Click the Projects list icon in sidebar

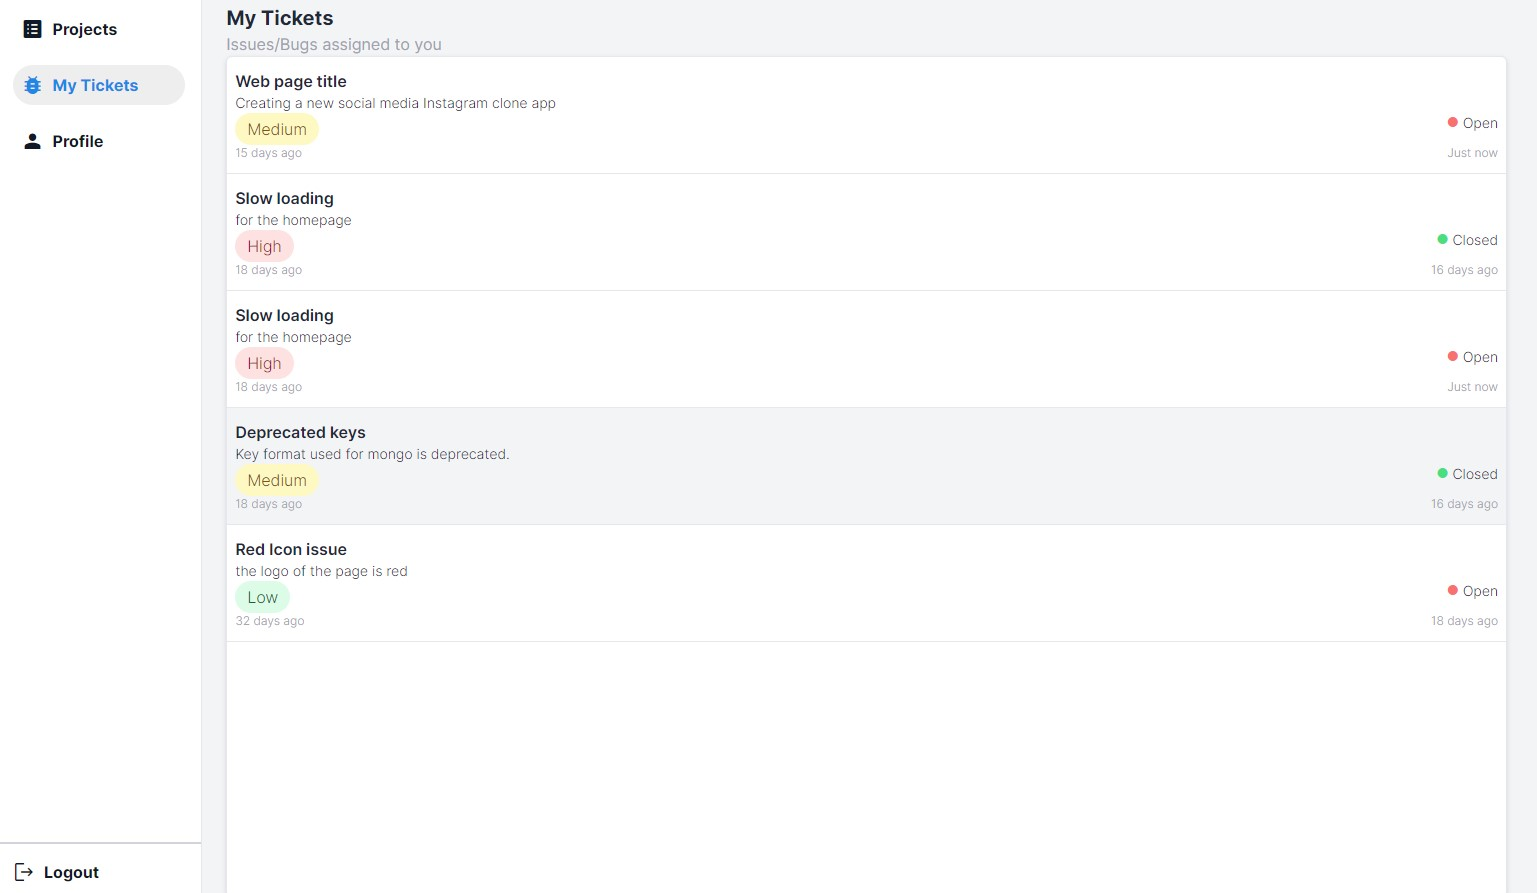(x=32, y=29)
